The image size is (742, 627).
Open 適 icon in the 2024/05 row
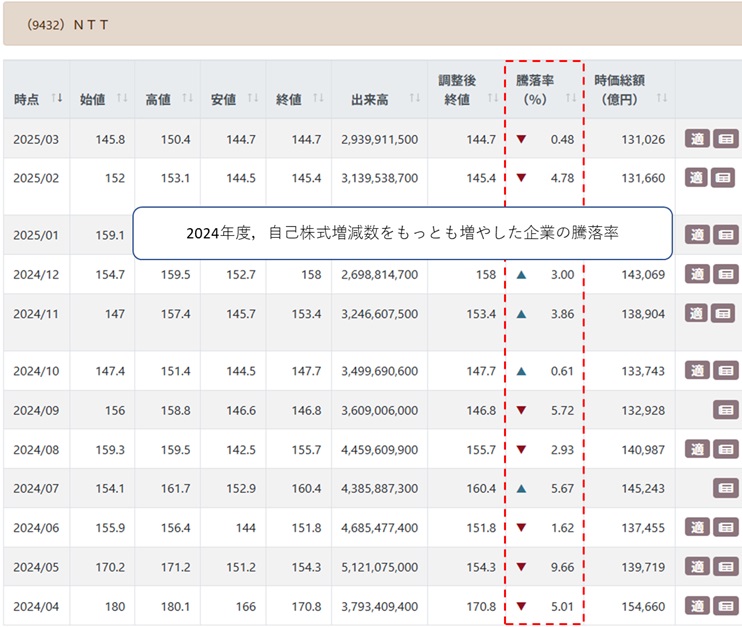(697, 566)
